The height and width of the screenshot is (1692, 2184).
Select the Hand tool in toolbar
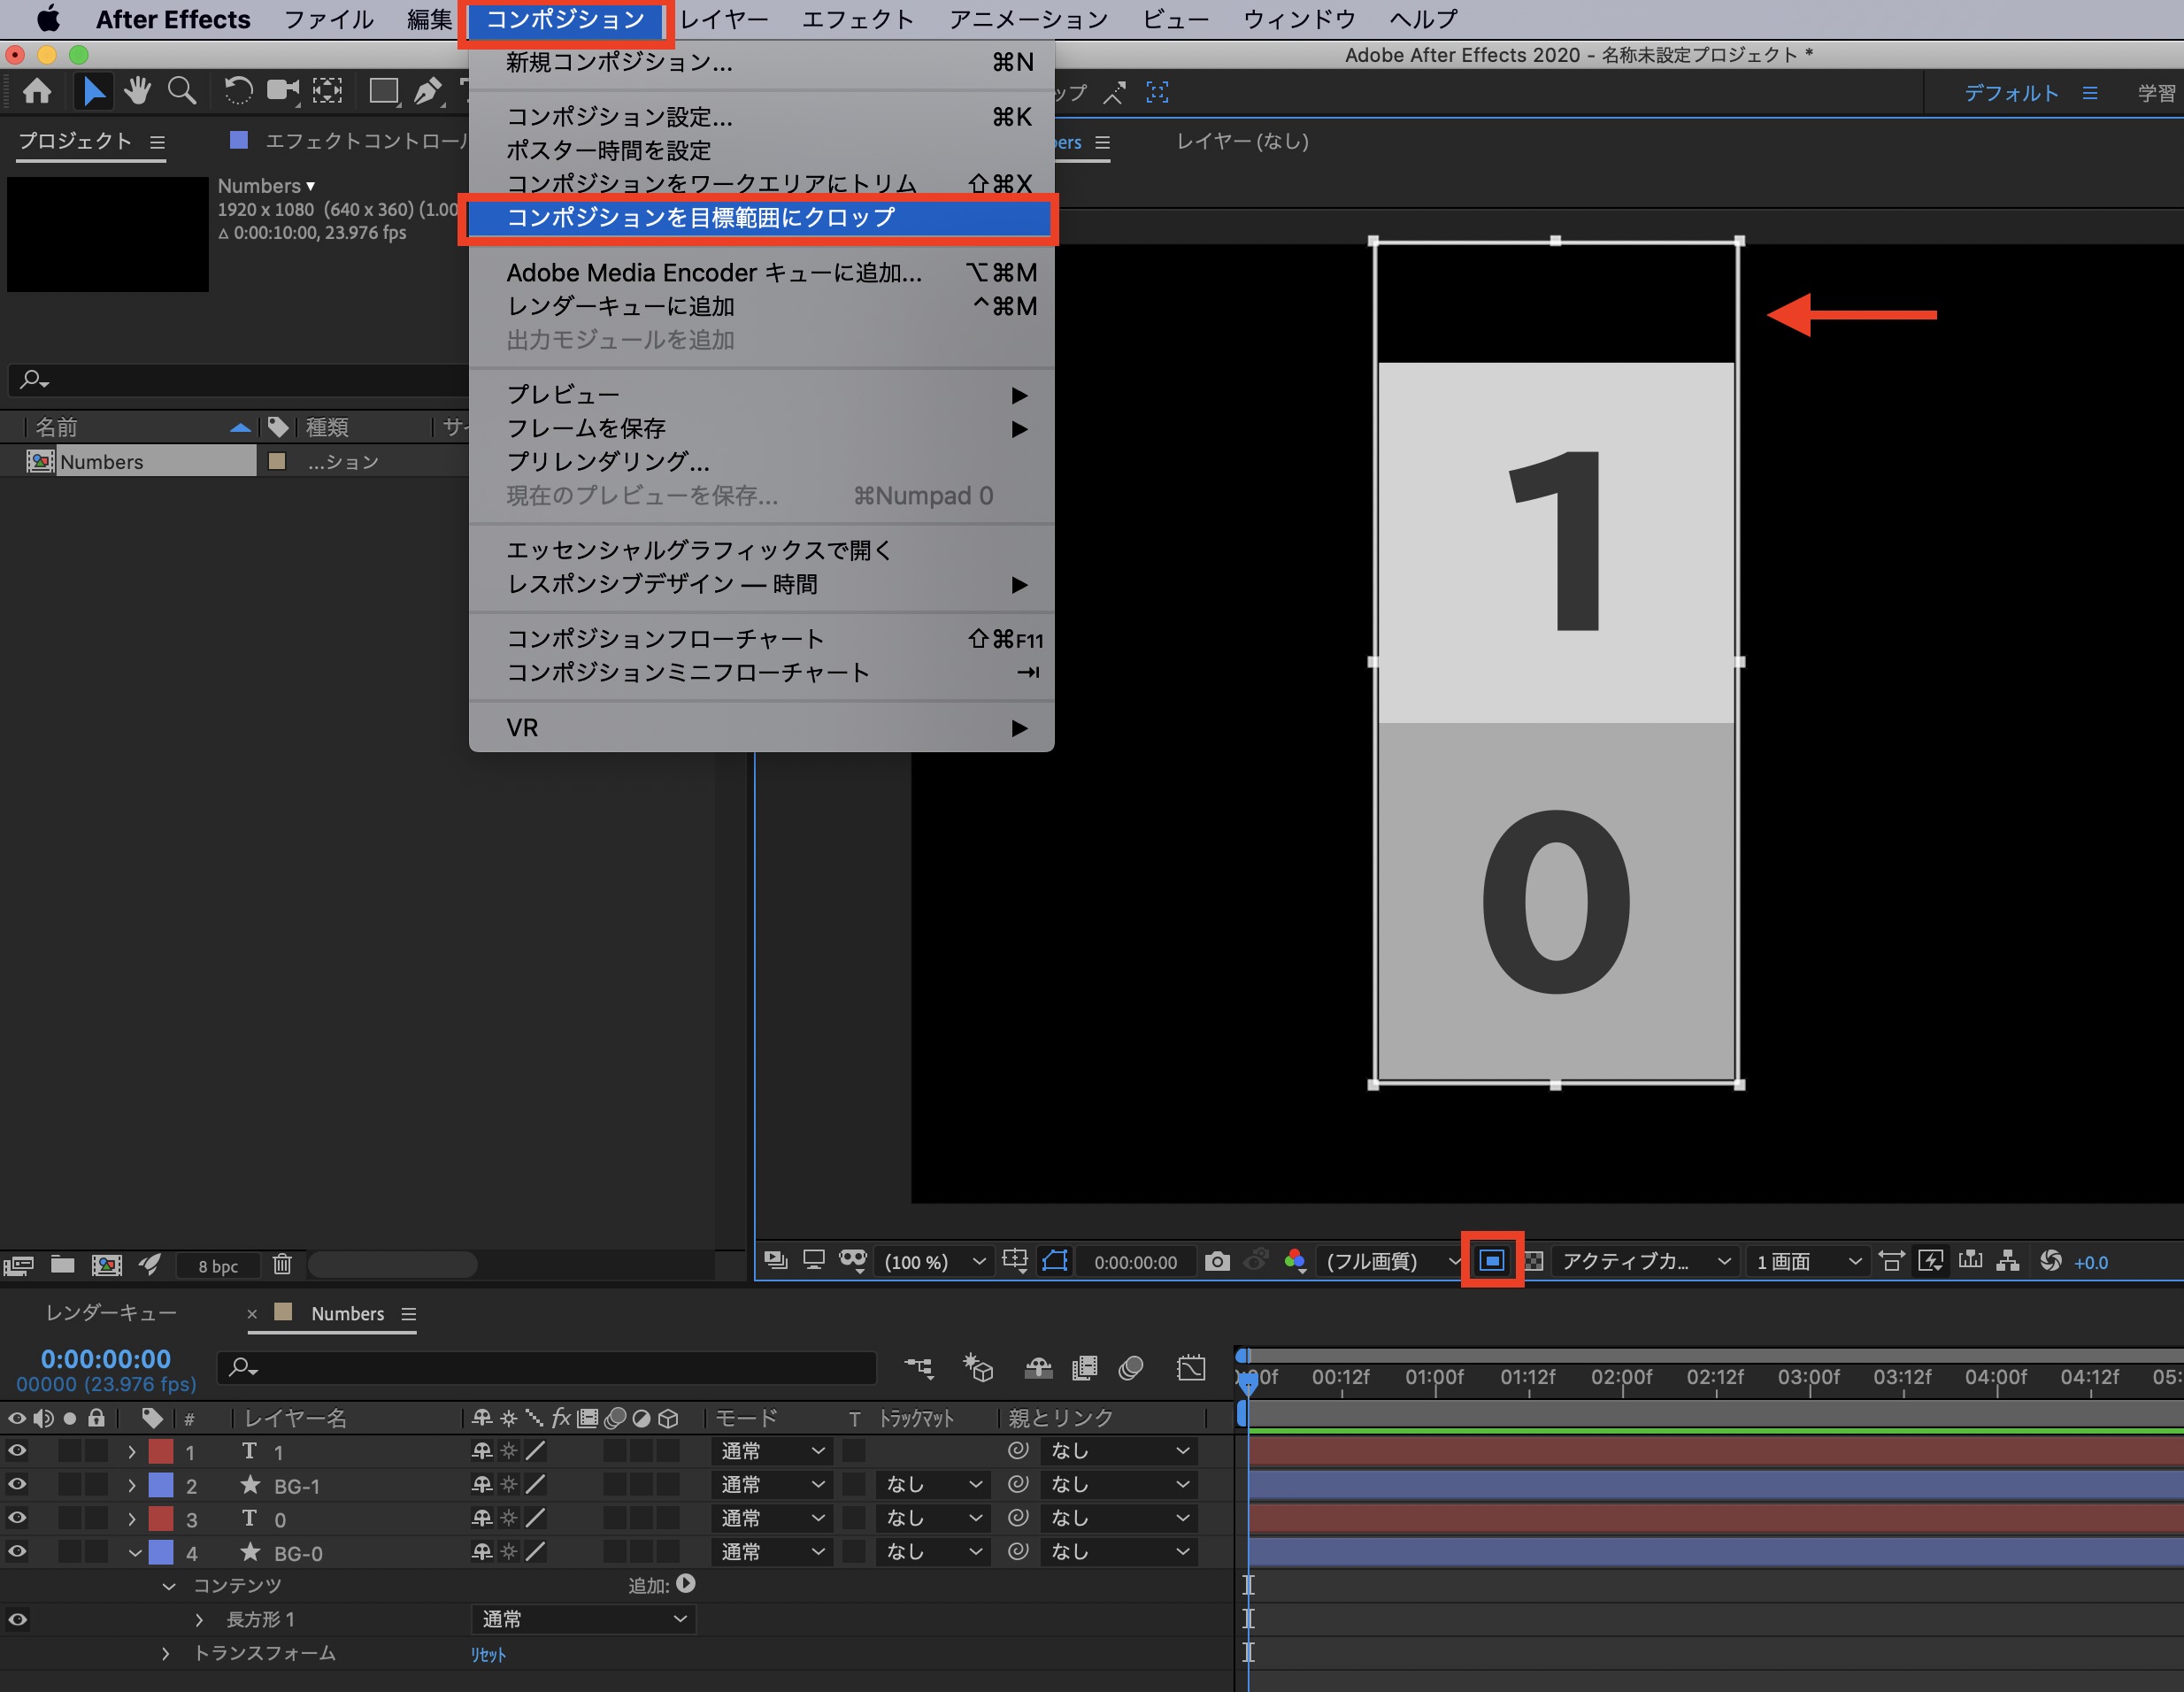pyautogui.click(x=137, y=92)
